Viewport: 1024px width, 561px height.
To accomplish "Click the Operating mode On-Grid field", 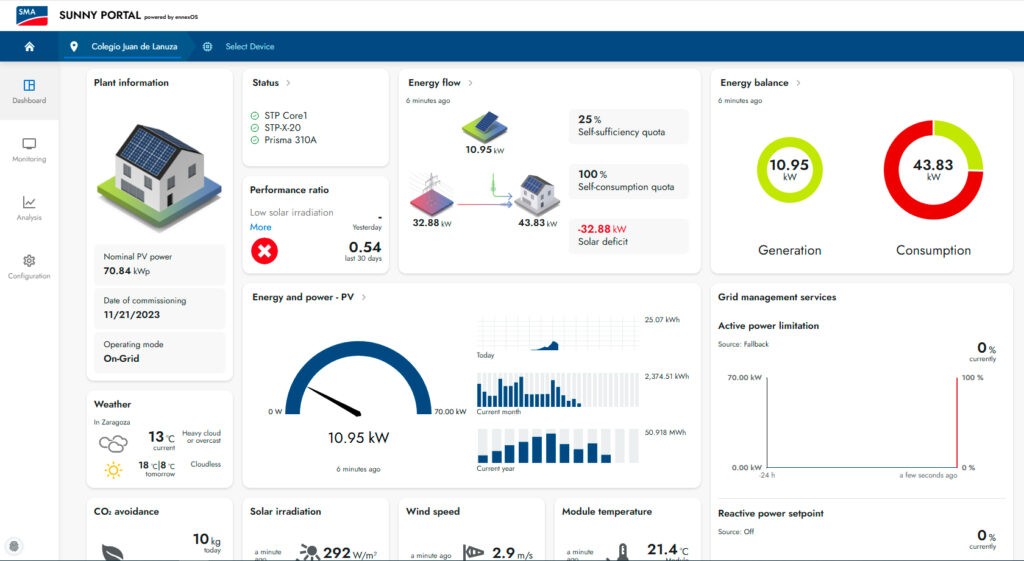I will (x=159, y=351).
